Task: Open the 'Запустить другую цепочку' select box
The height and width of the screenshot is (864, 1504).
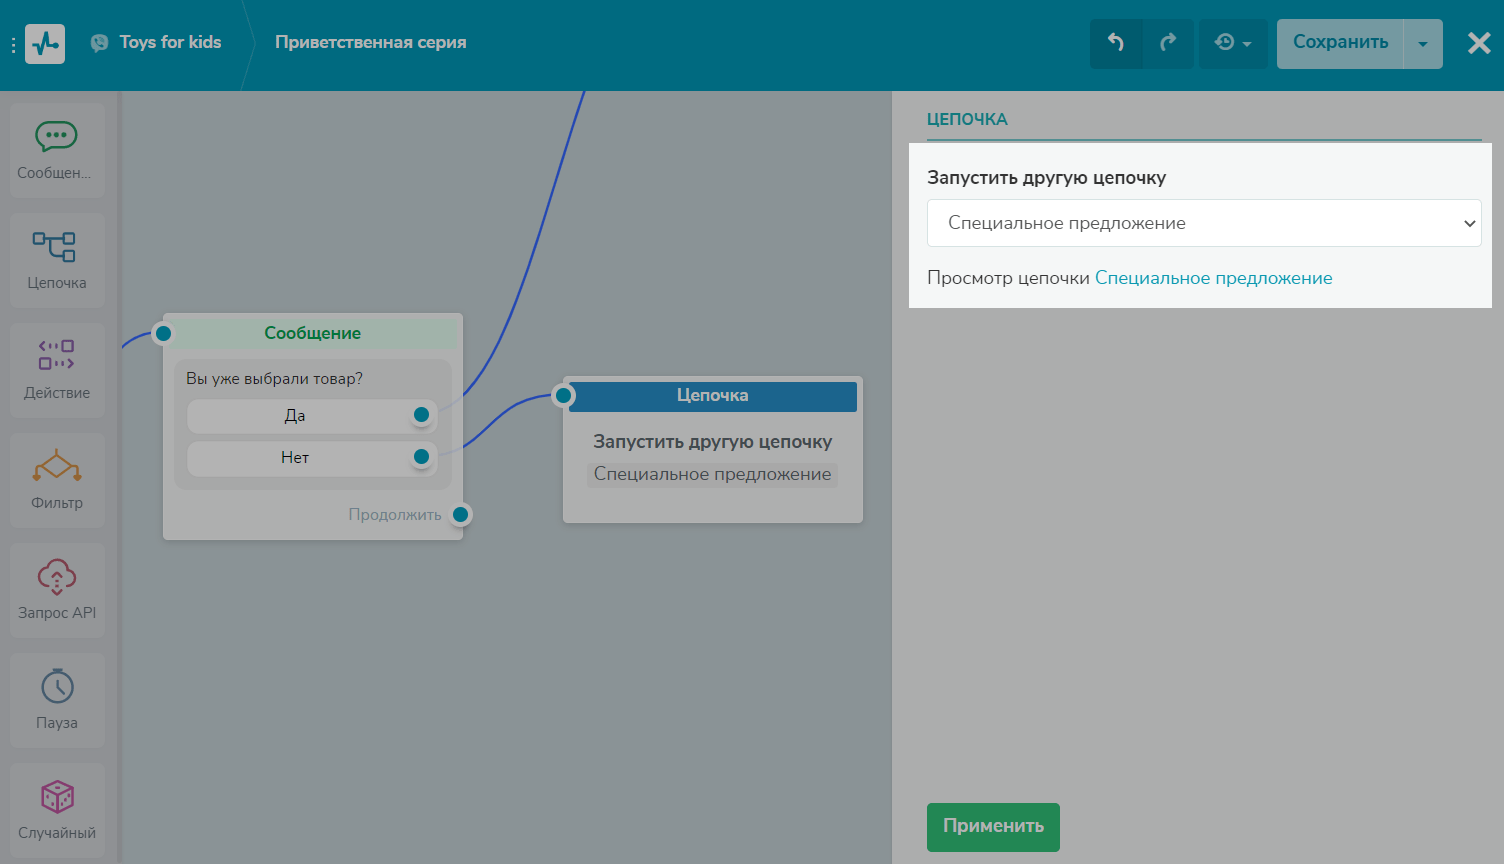Action: pos(1203,223)
